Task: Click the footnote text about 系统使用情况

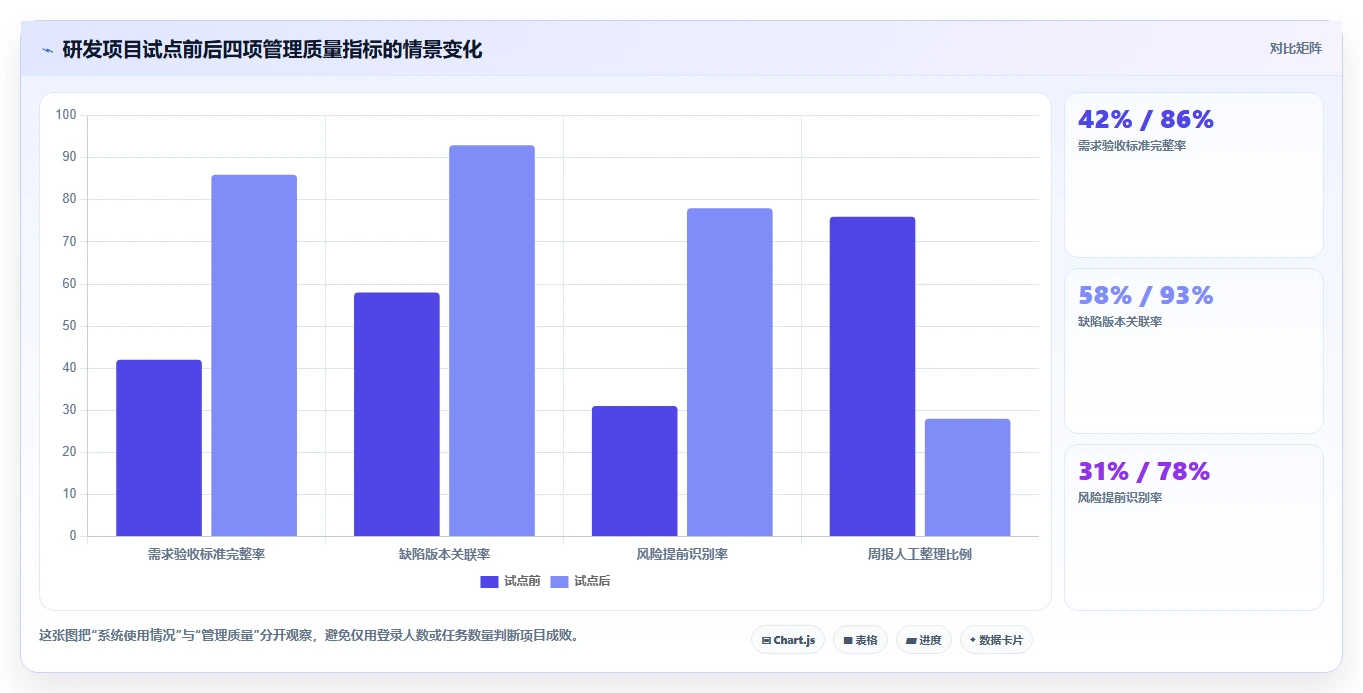Action: (309, 635)
